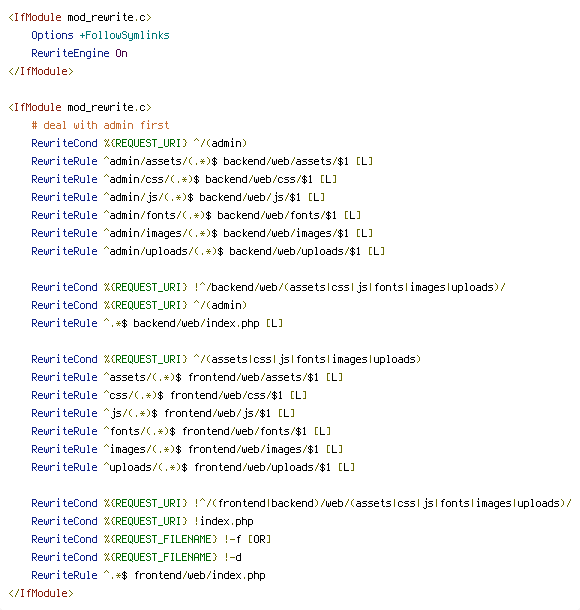The height and width of the screenshot is (610, 580).
Task: Click the admin/js RewriteRule line
Action: tap(178, 197)
